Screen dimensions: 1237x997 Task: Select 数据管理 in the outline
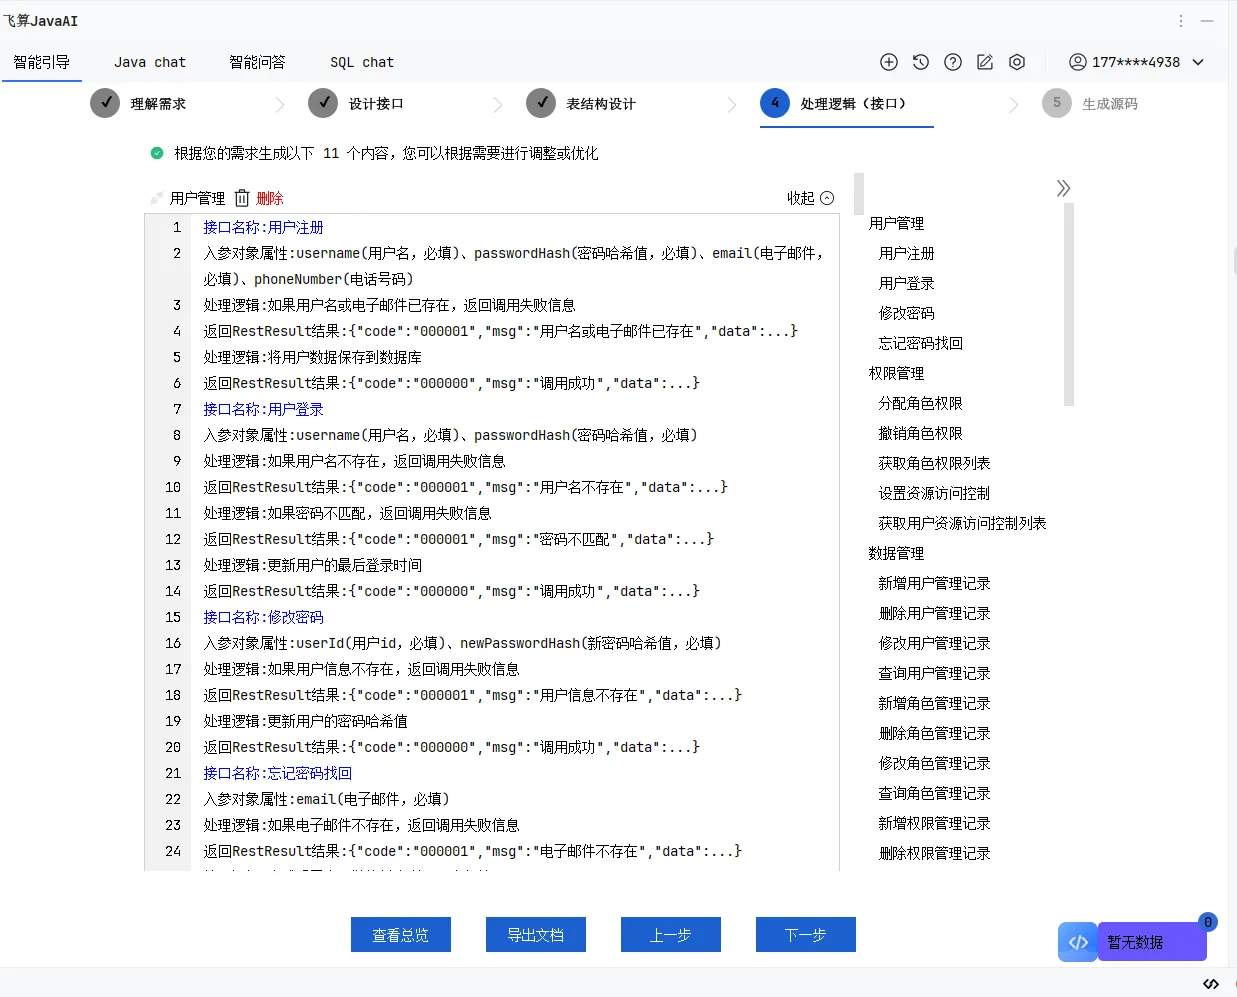point(897,553)
